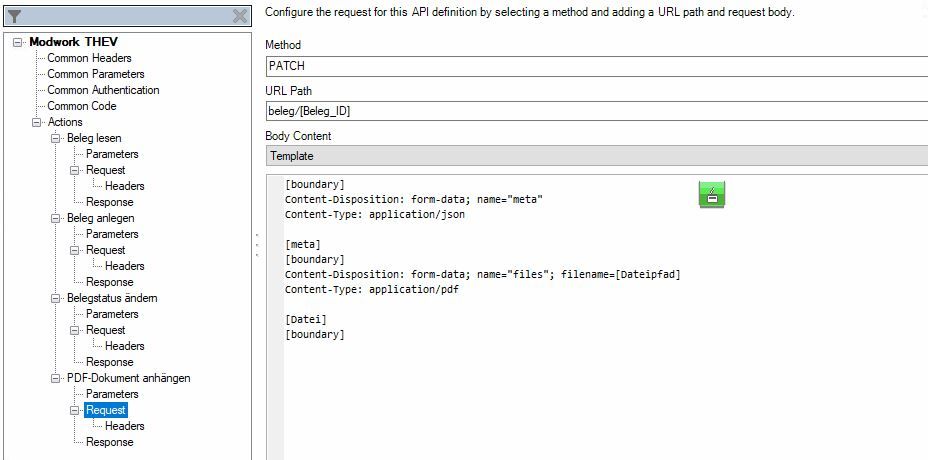Image resolution: width=928 pixels, height=460 pixels.
Task: Collapse Request under Beleg anlegen
Action: click(75, 250)
